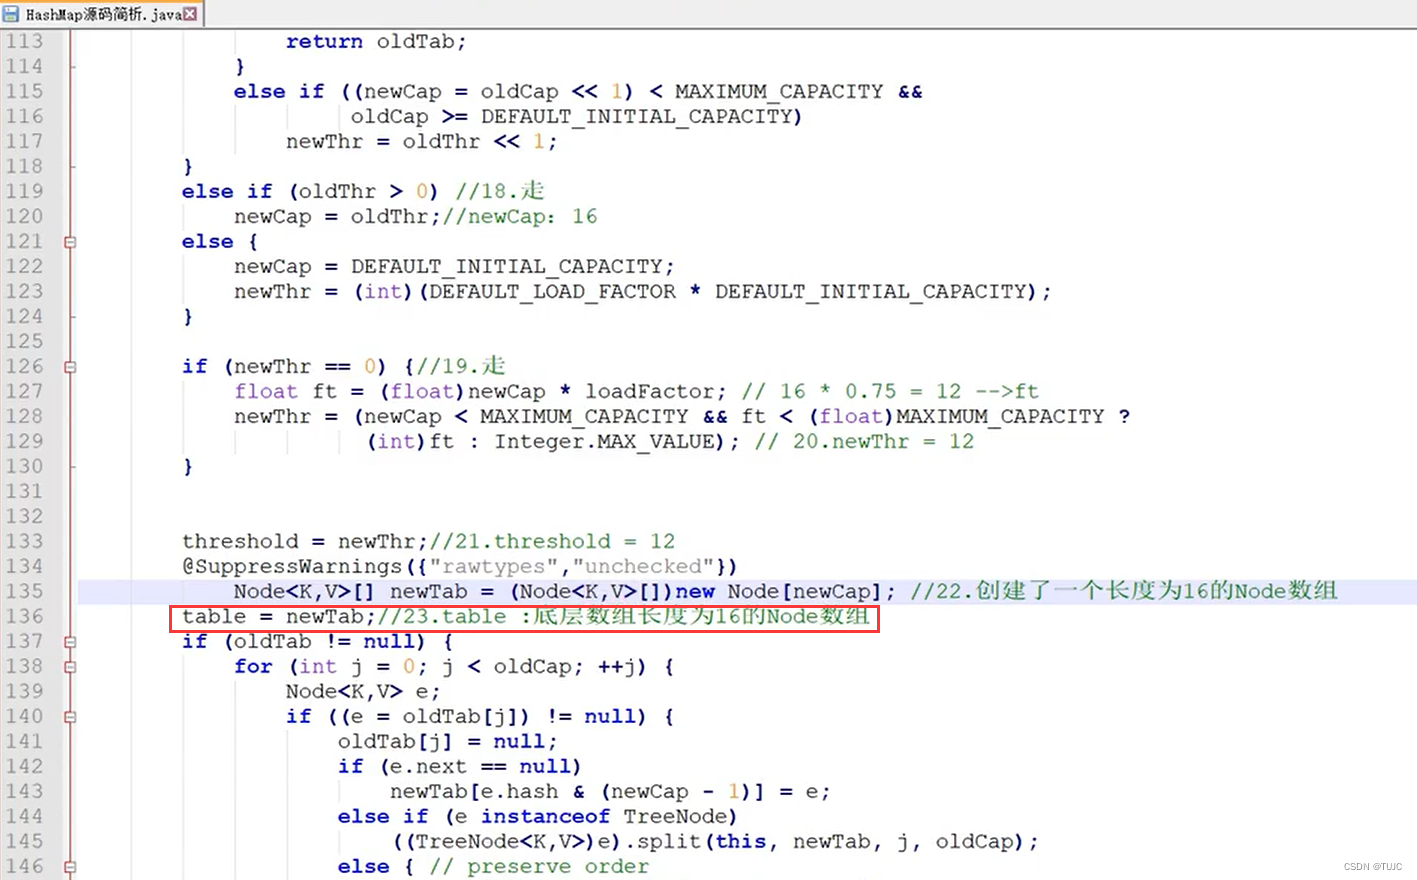The image size is (1417, 880).
Task: Click '(float)MAXIMUM_CAPACITY ?' on line 128
Action: [x=970, y=417]
